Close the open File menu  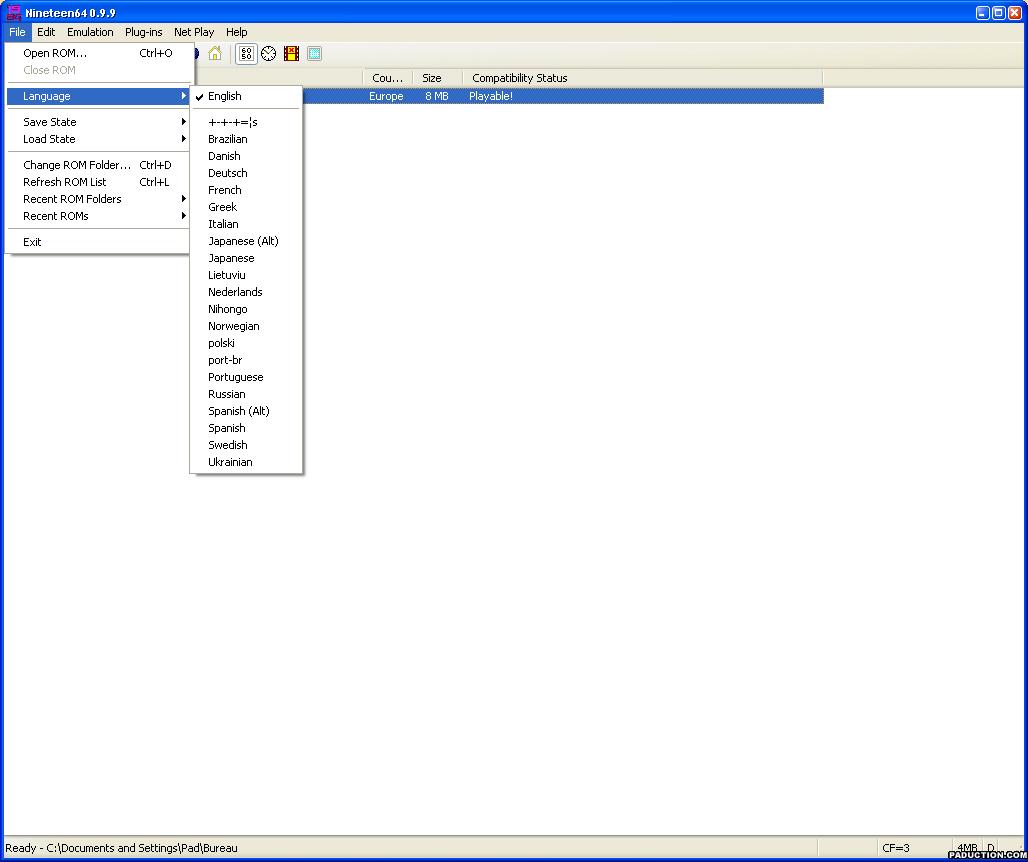pos(17,32)
